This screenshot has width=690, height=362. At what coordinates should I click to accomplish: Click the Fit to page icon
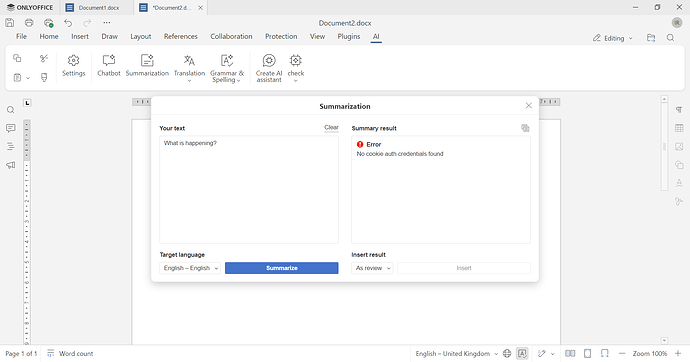coord(587,353)
